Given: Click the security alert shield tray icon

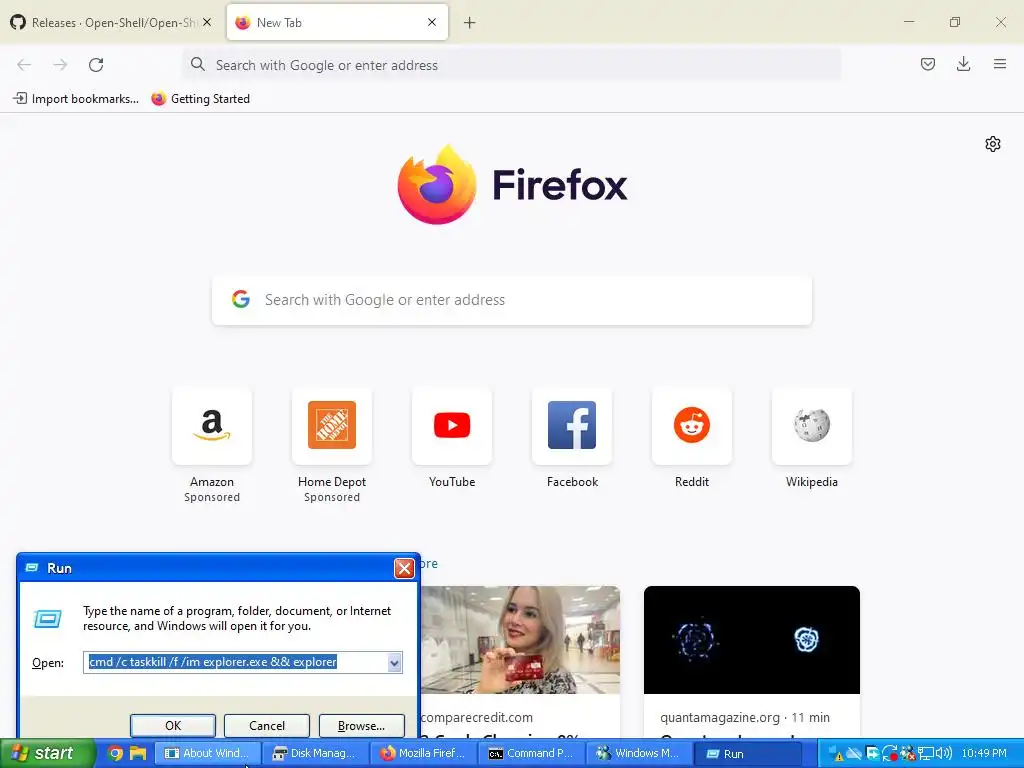Looking at the screenshot, I should click(835, 754).
